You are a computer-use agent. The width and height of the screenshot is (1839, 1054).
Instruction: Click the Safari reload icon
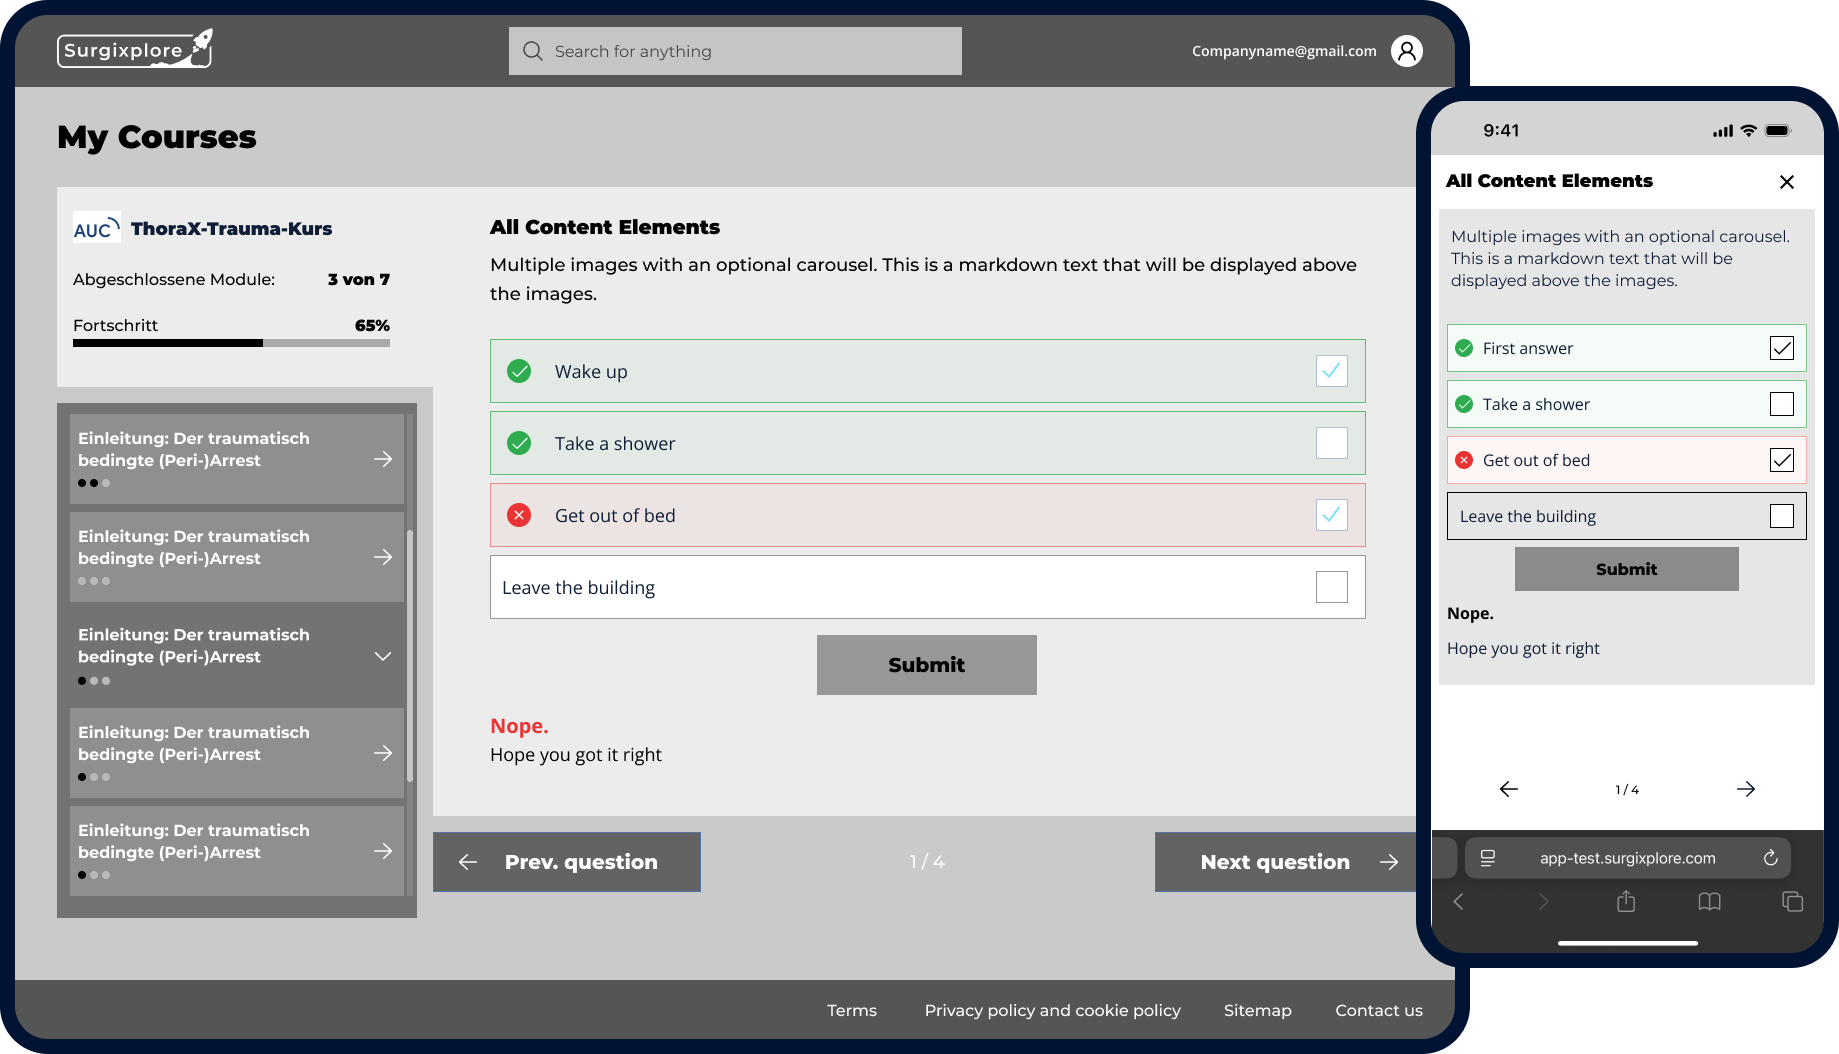(x=1770, y=858)
